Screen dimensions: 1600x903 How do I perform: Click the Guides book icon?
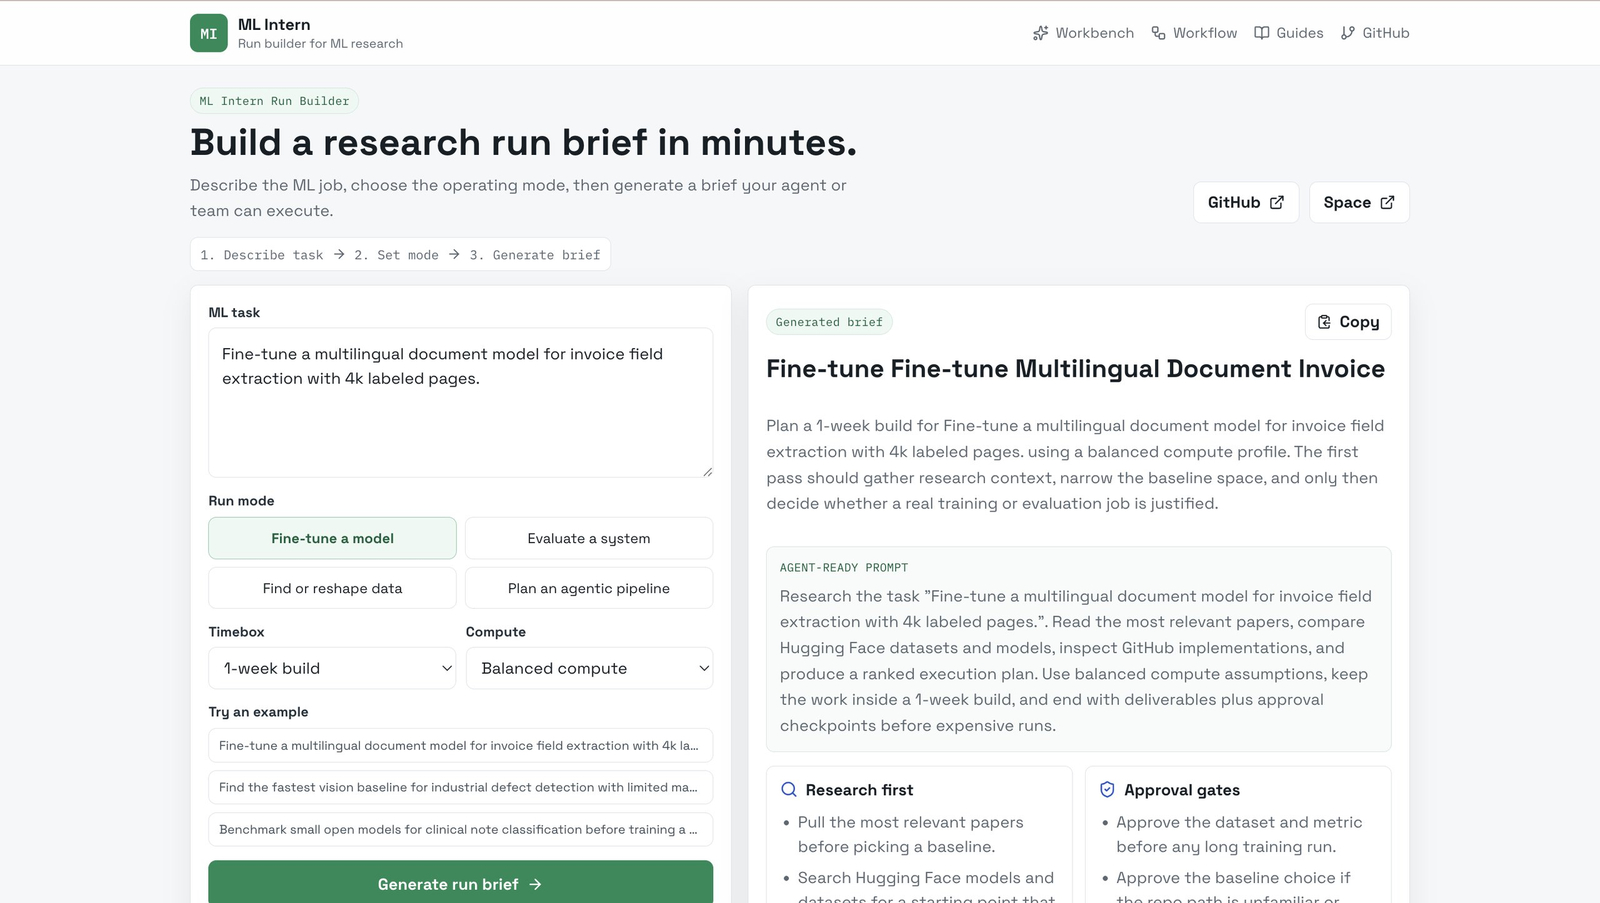coord(1262,33)
